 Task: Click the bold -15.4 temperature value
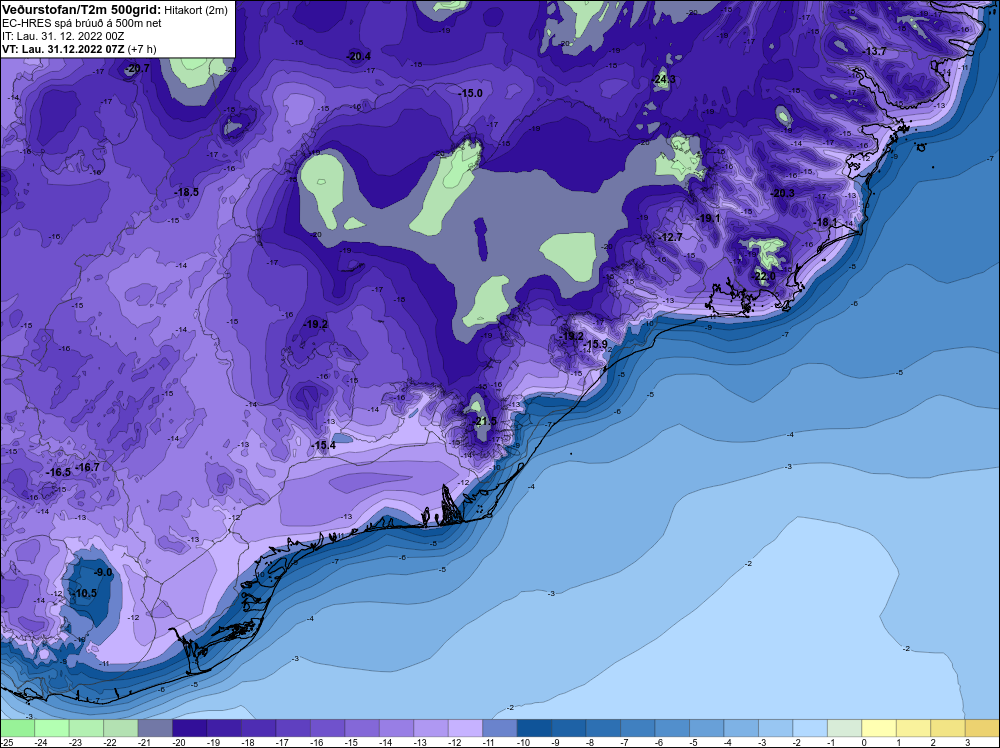point(323,445)
